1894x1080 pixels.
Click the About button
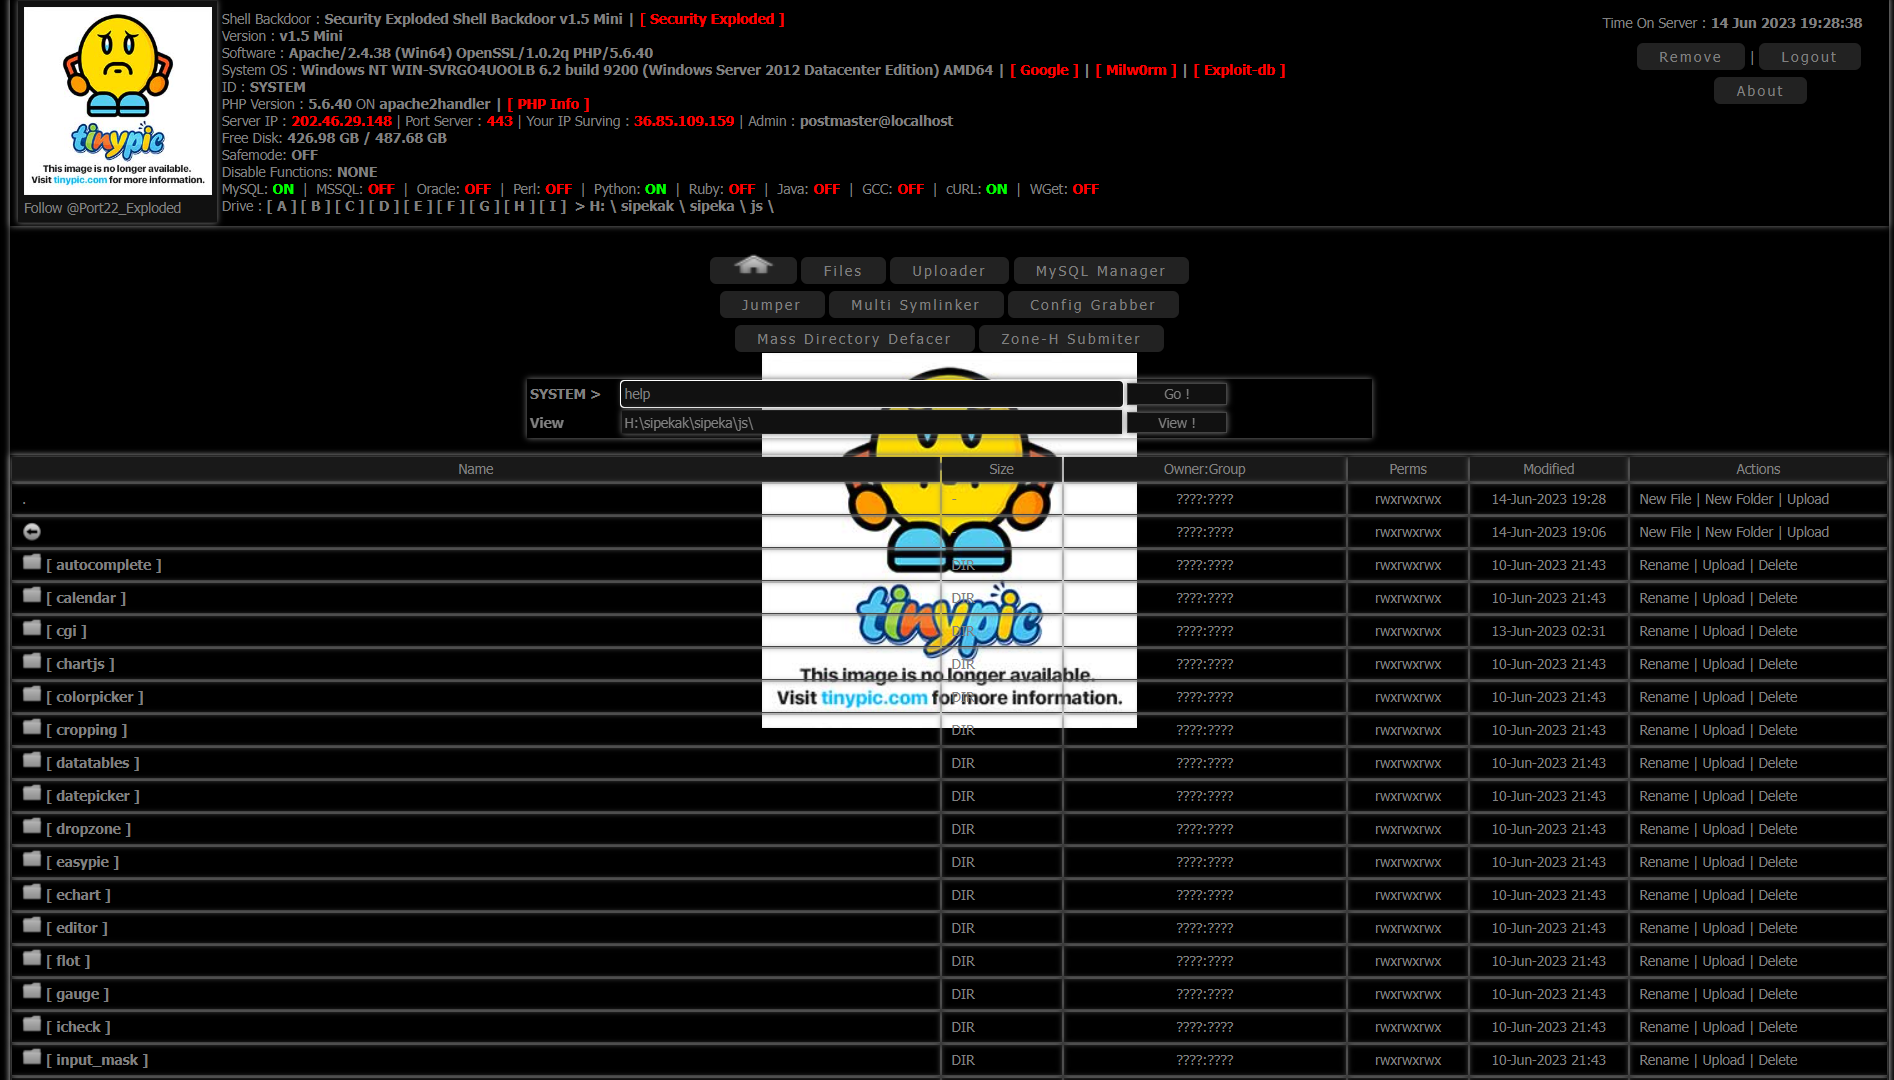[x=1760, y=91]
